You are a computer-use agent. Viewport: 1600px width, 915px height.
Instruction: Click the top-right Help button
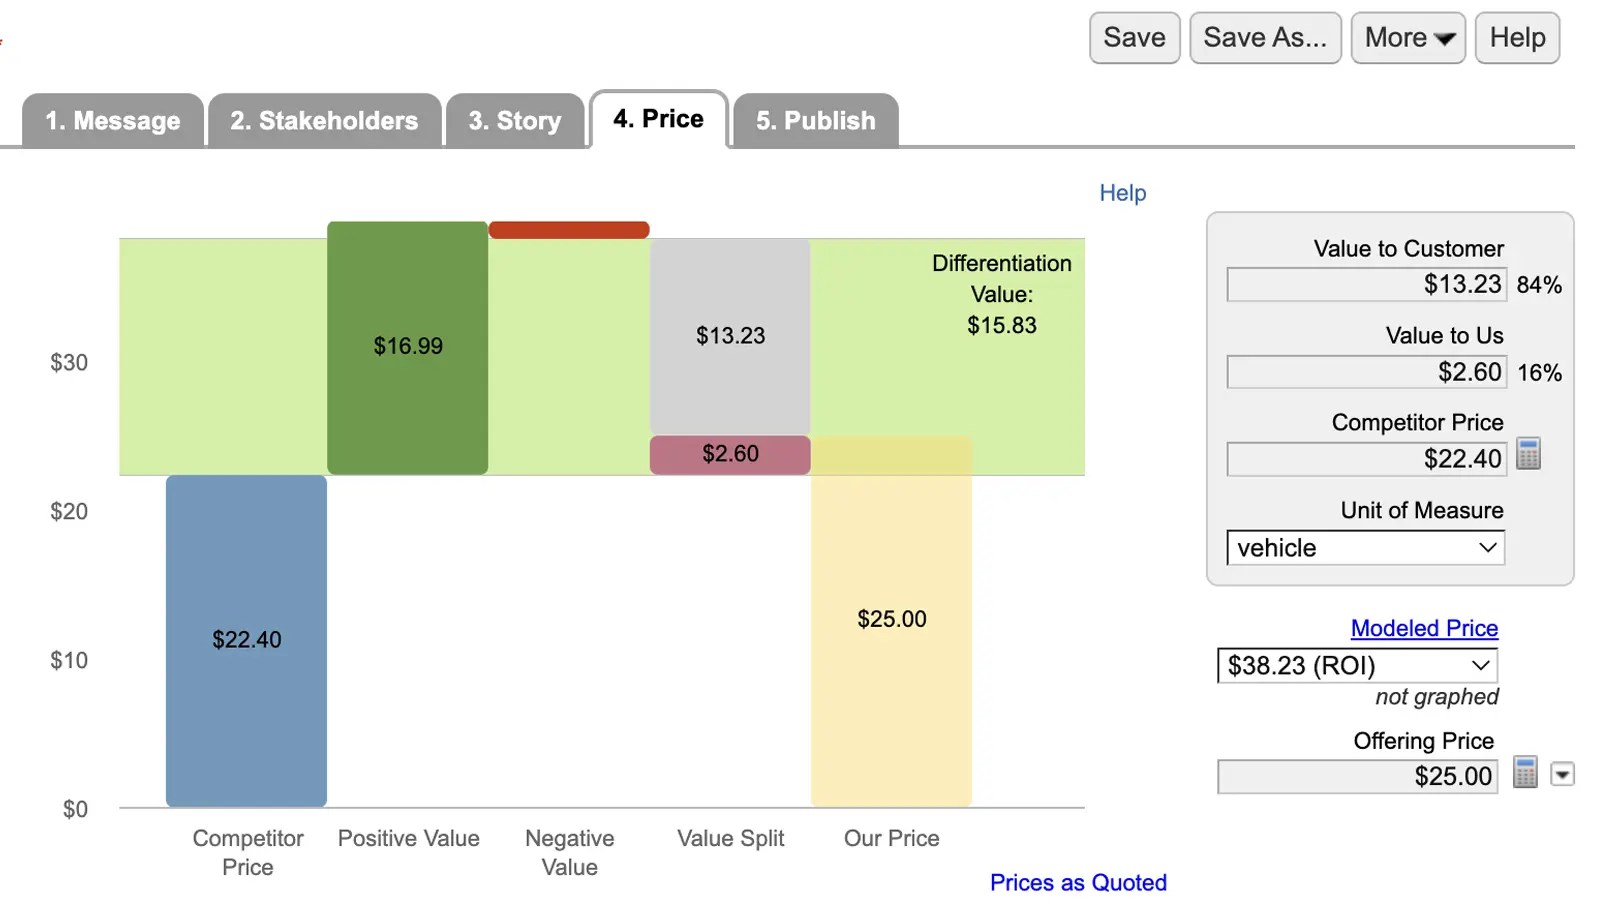click(1516, 38)
